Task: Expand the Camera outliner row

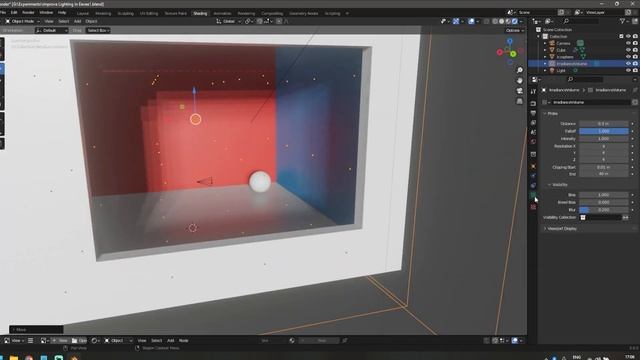Action: click(x=545, y=43)
